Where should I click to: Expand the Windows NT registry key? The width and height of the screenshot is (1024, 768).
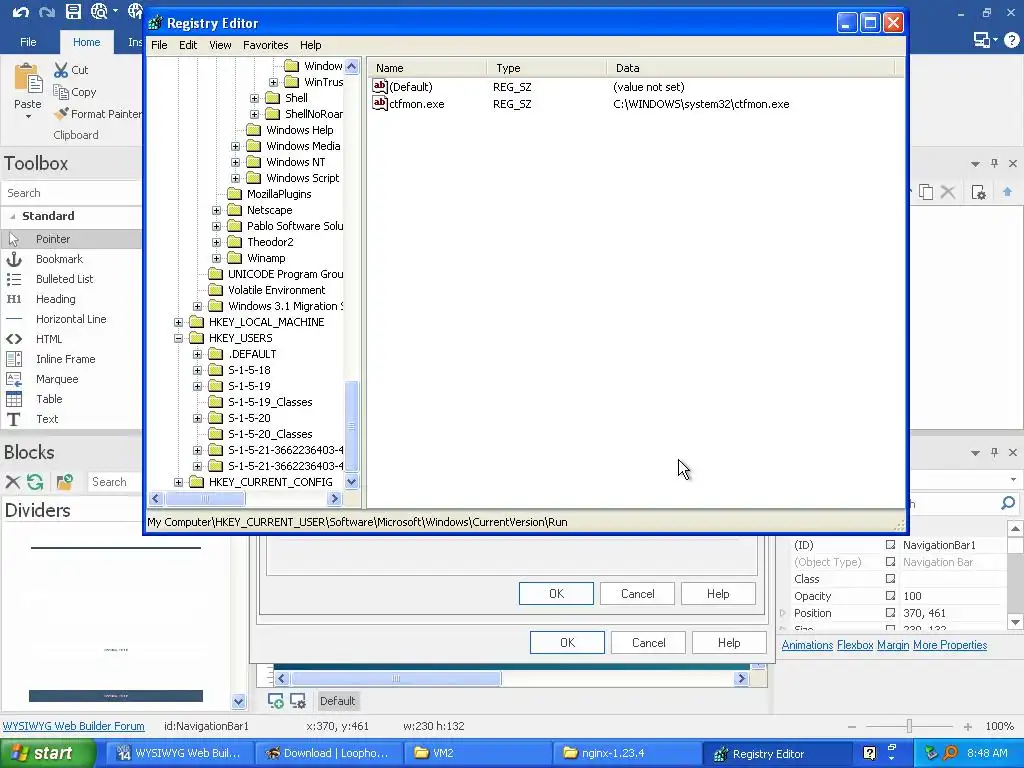235,162
